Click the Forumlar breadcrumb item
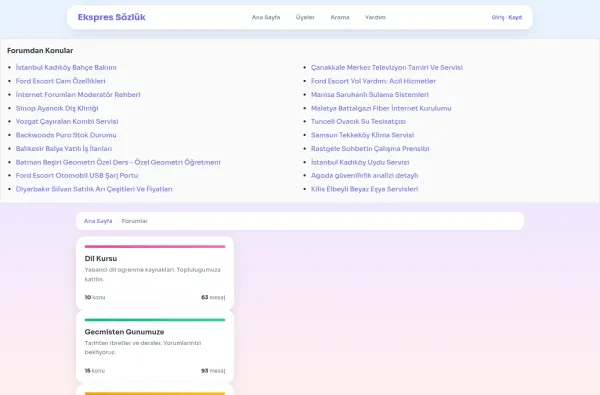 click(x=134, y=221)
